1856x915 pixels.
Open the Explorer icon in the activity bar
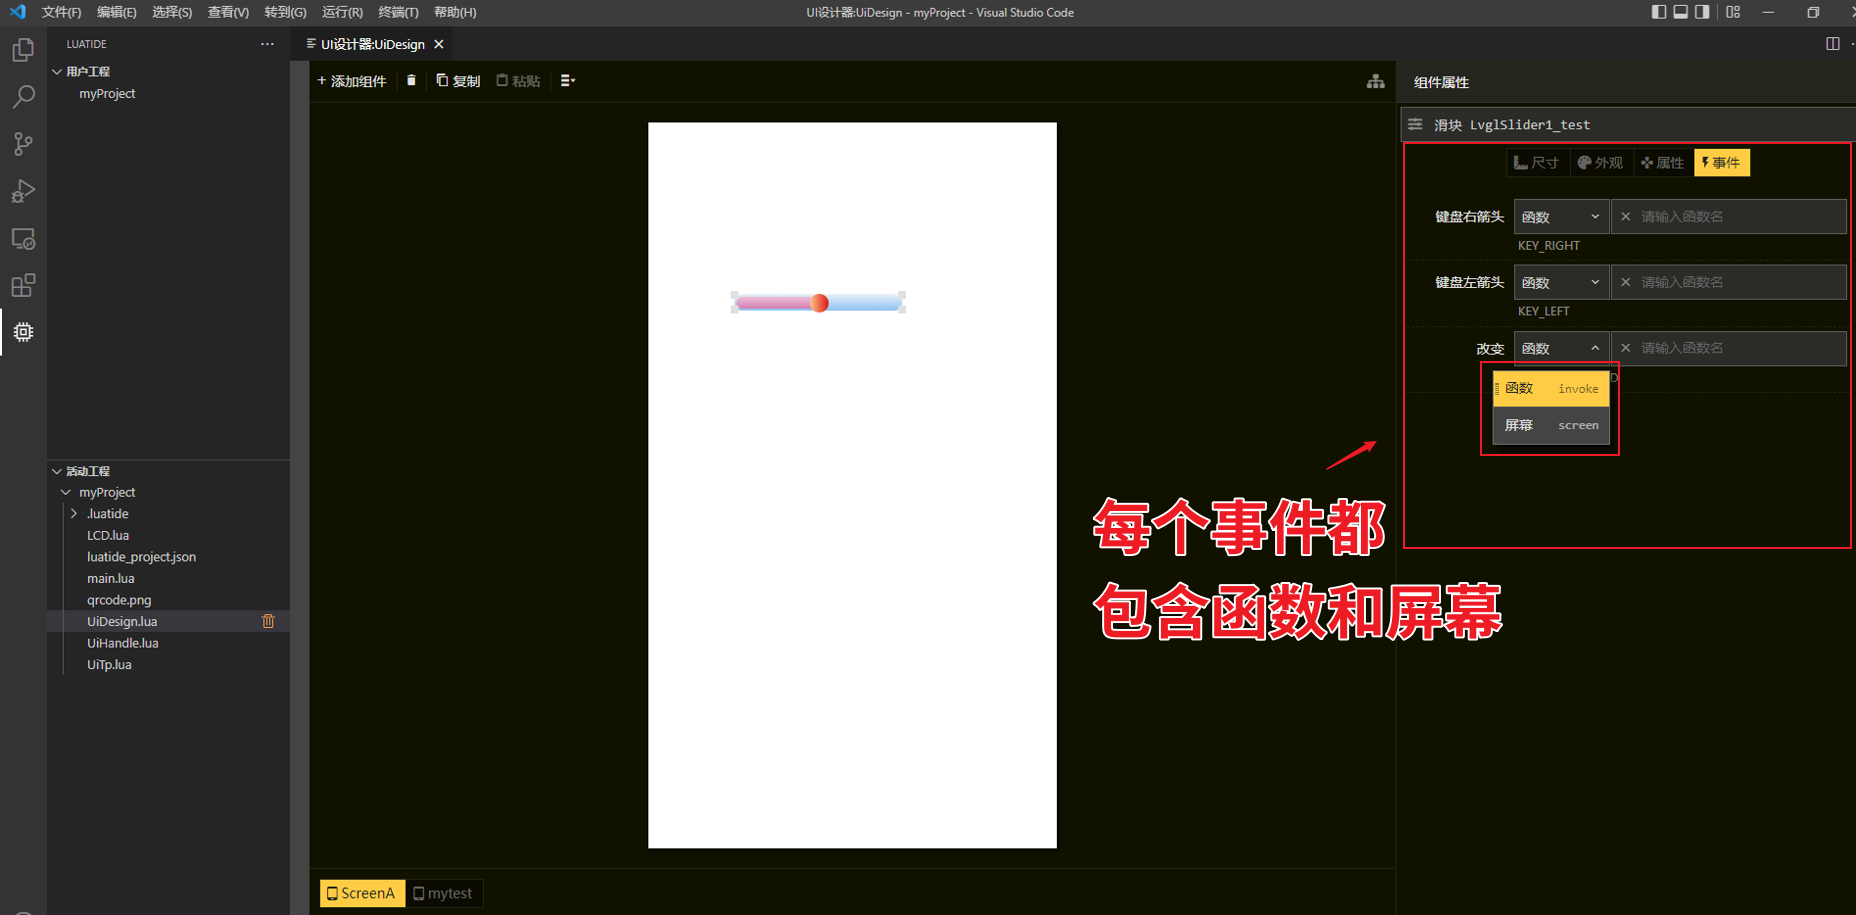tap(22, 49)
